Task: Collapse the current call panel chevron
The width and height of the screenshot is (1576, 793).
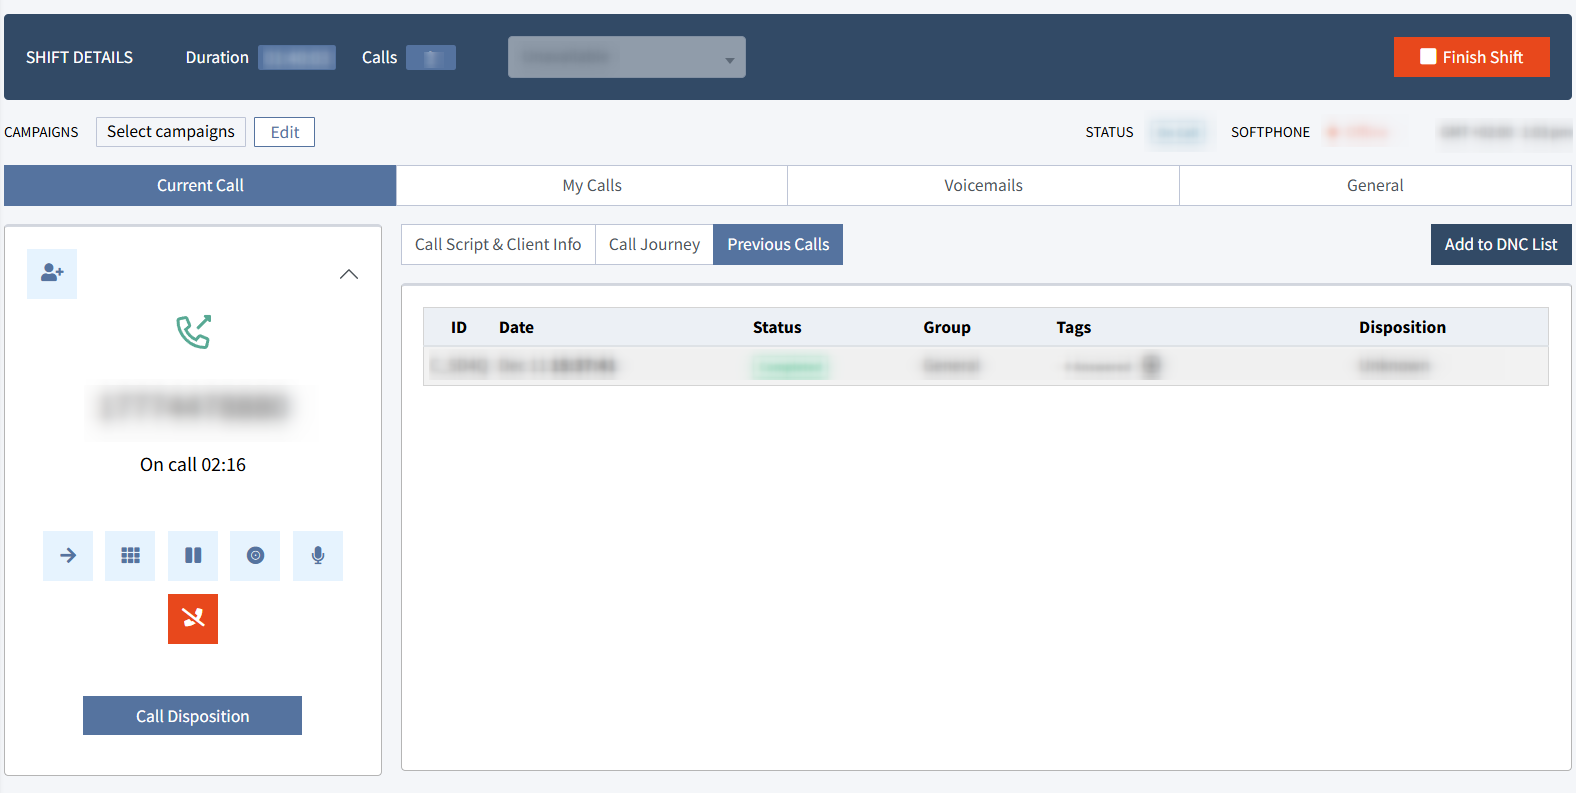Action: pos(349,274)
